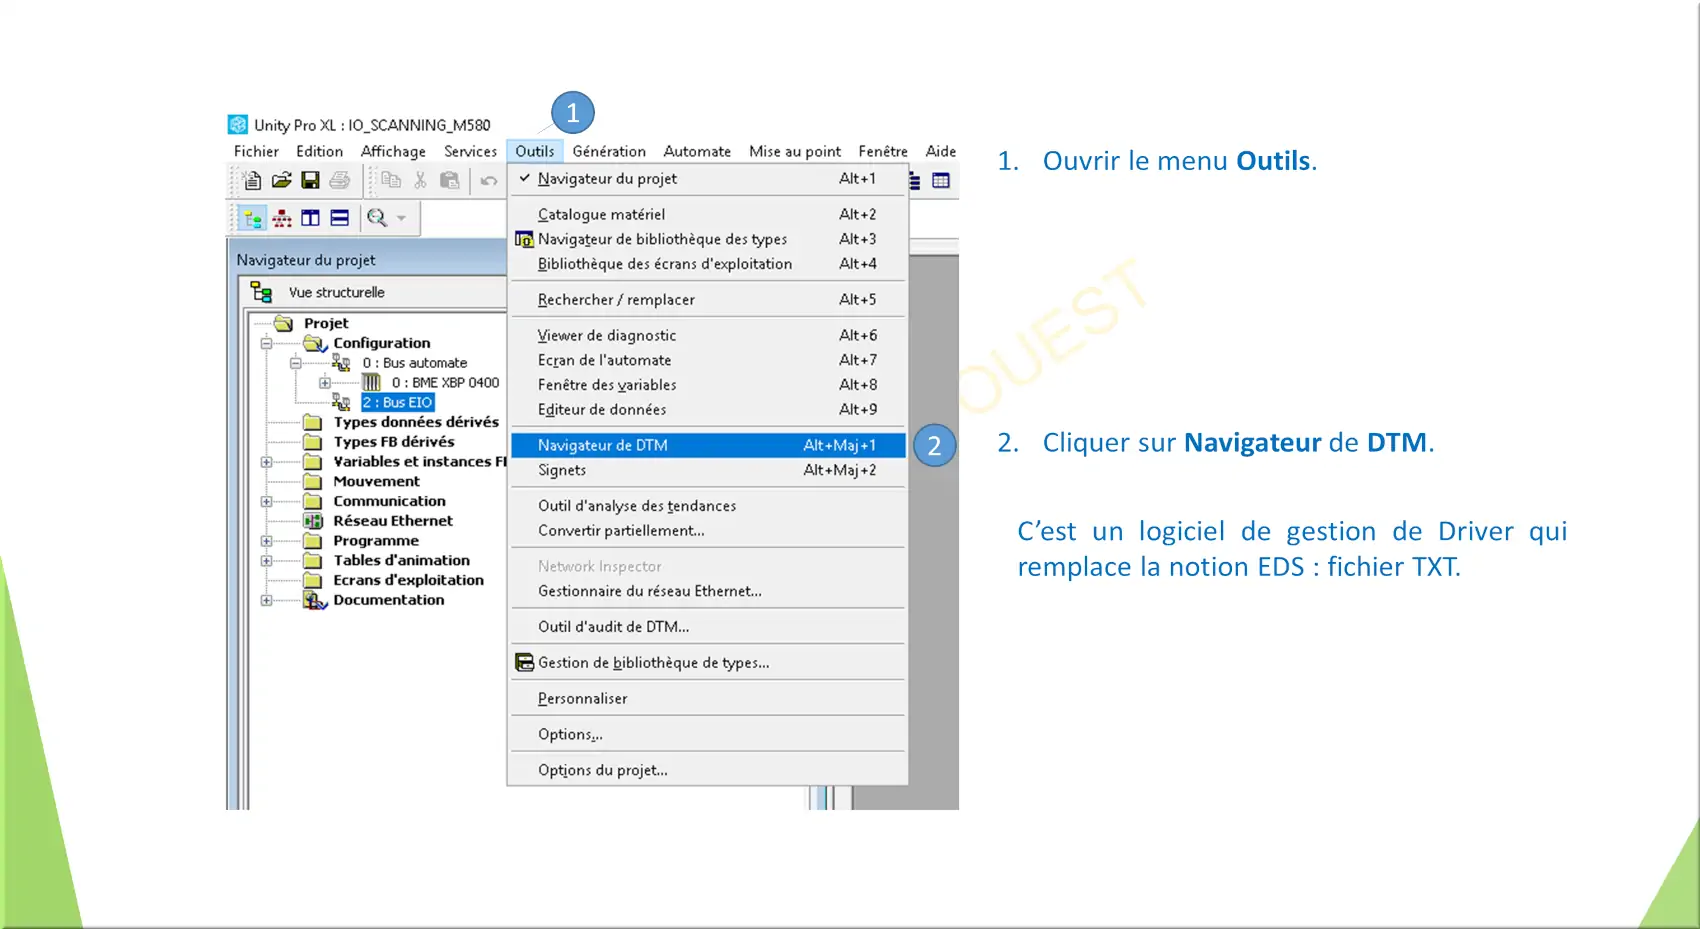Expand the Communication tree node
Screen dimensions: 1700x929
coord(266,501)
